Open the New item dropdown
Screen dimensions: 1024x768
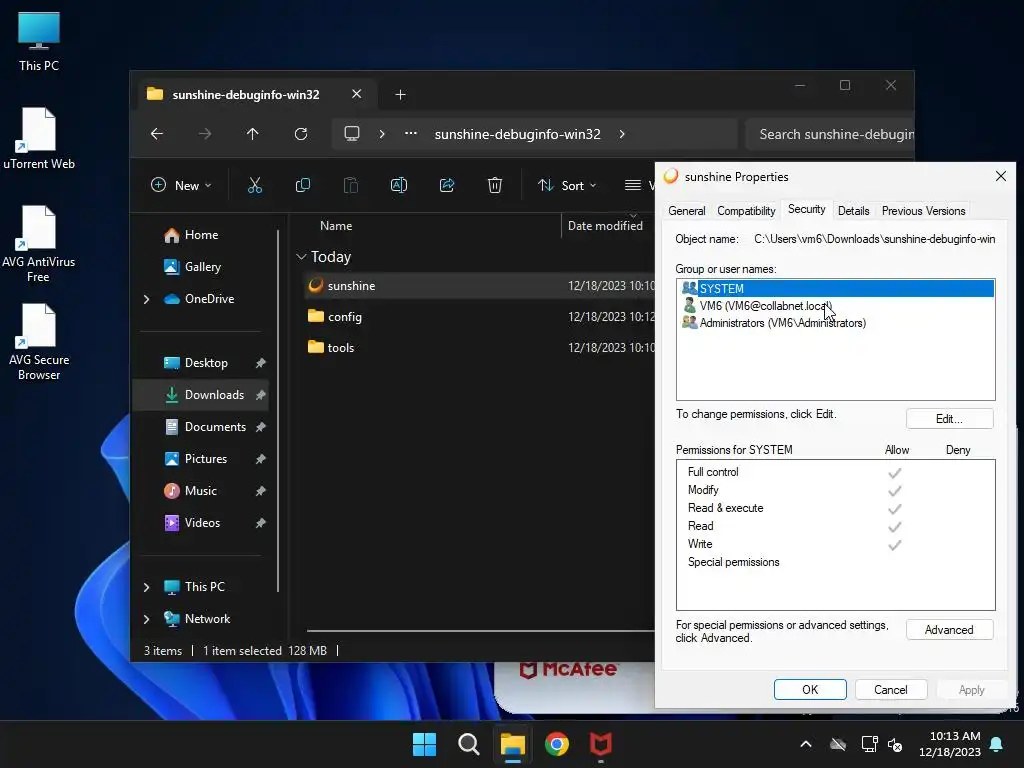181,185
